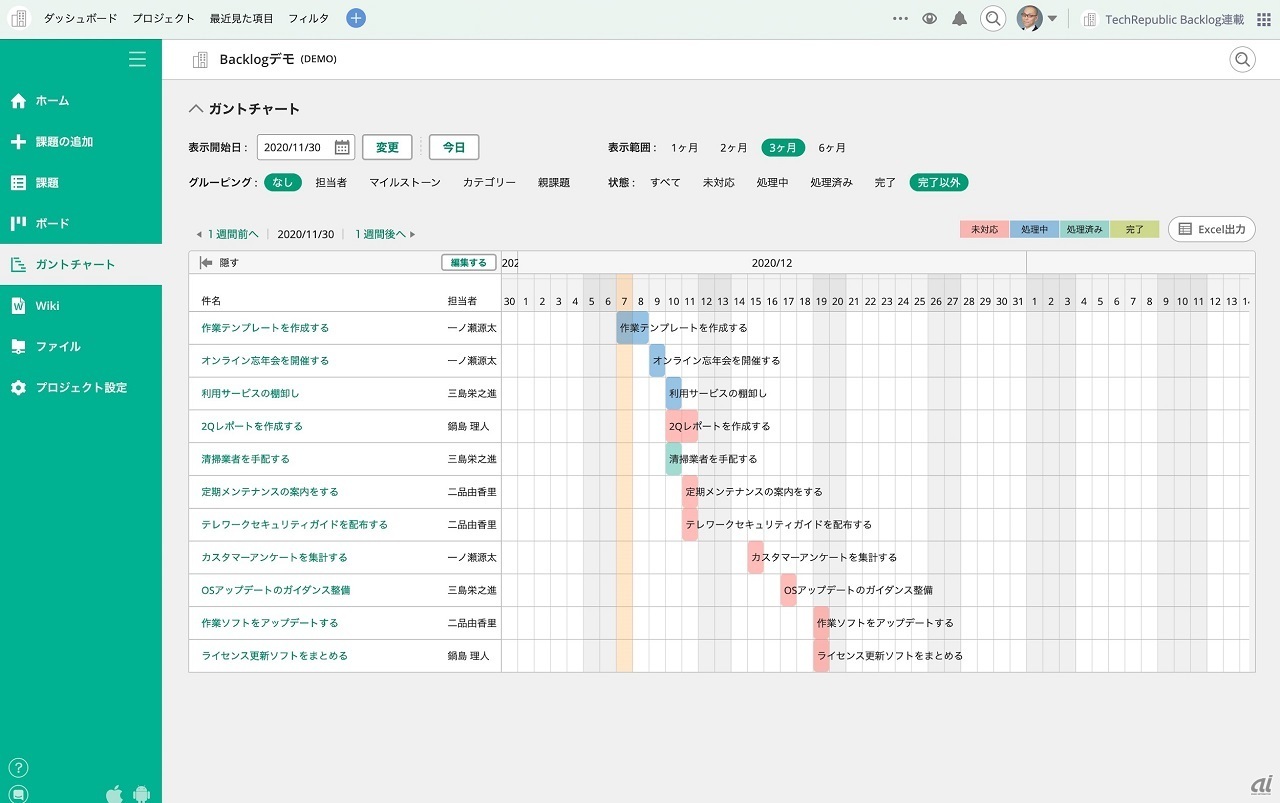Filter status by 処理中
The height and width of the screenshot is (803, 1280).
click(773, 182)
